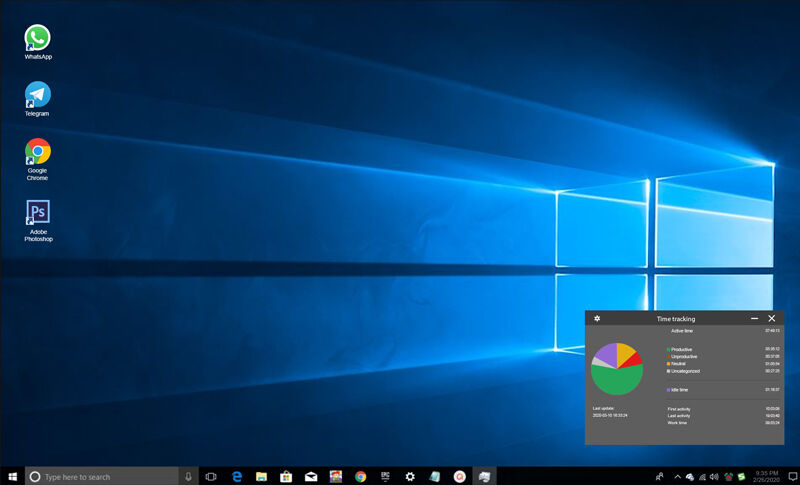Activate Cortana microphone in search box
This screenshot has width=800, height=485.
[188, 477]
